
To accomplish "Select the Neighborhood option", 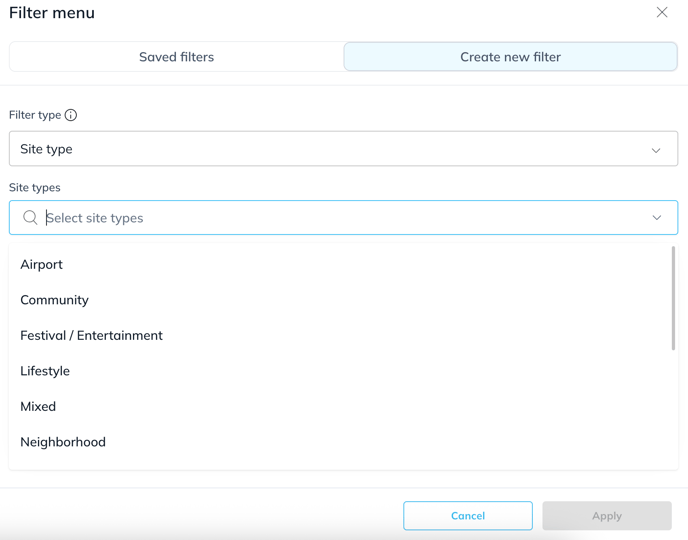I will click(x=63, y=442).
